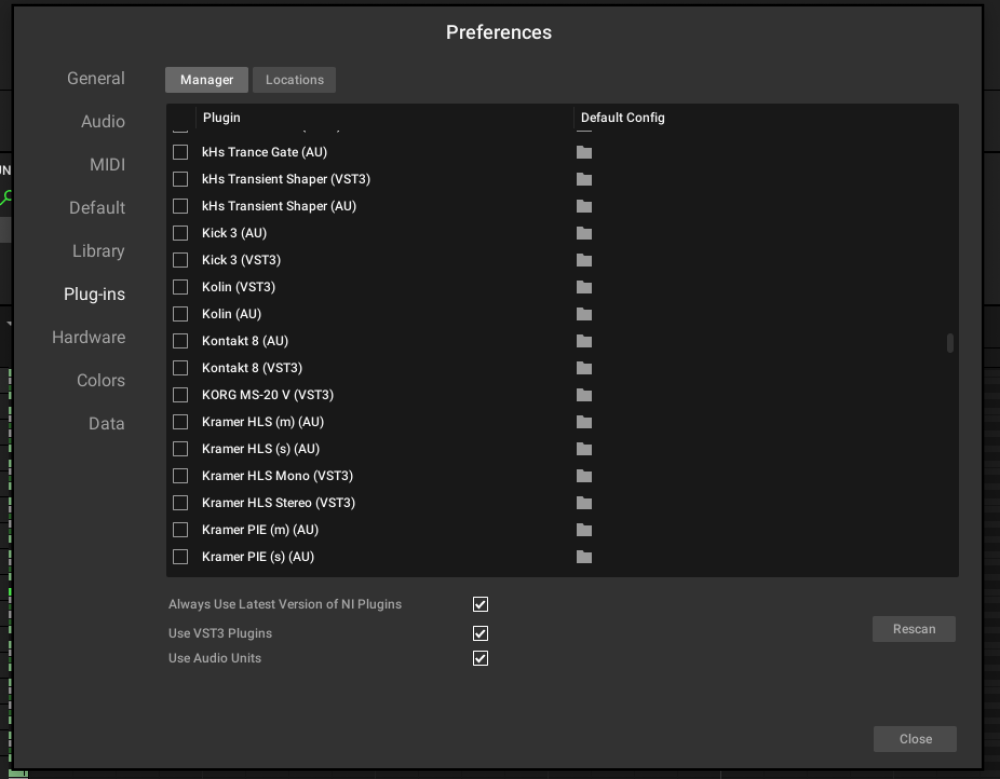Image resolution: width=1000 pixels, height=779 pixels.
Task: Disable Always Use Latest Version of NI Plugins
Action: pyautogui.click(x=480, y=604)
